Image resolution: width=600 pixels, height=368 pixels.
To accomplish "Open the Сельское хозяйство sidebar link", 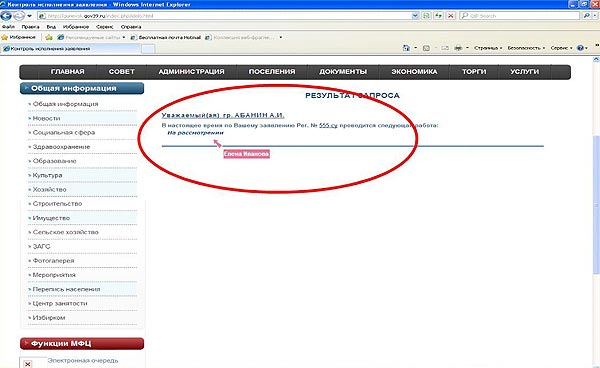I will (65, 232).
